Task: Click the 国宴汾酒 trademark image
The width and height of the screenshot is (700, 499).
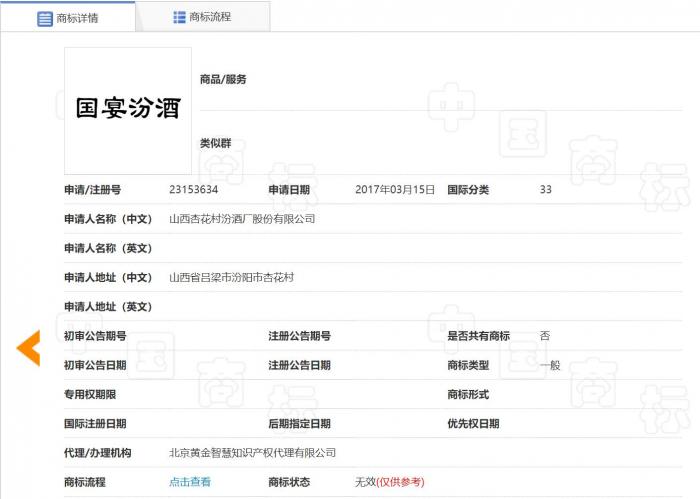Action: click(x=128, y=111)
